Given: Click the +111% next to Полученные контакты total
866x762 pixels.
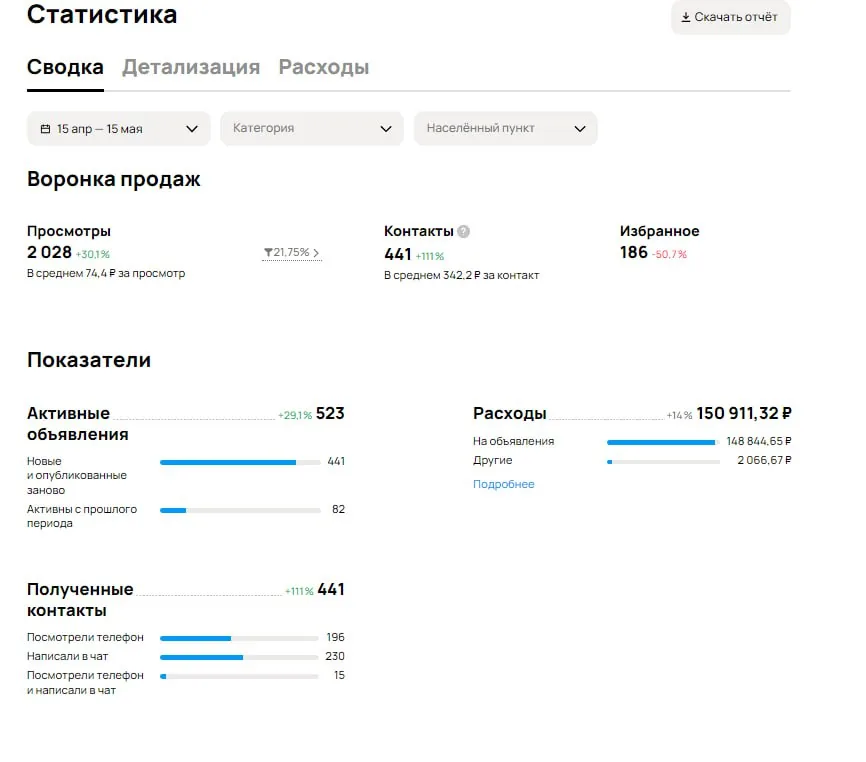Looking at the screenshot, I should tap(299, 591).
